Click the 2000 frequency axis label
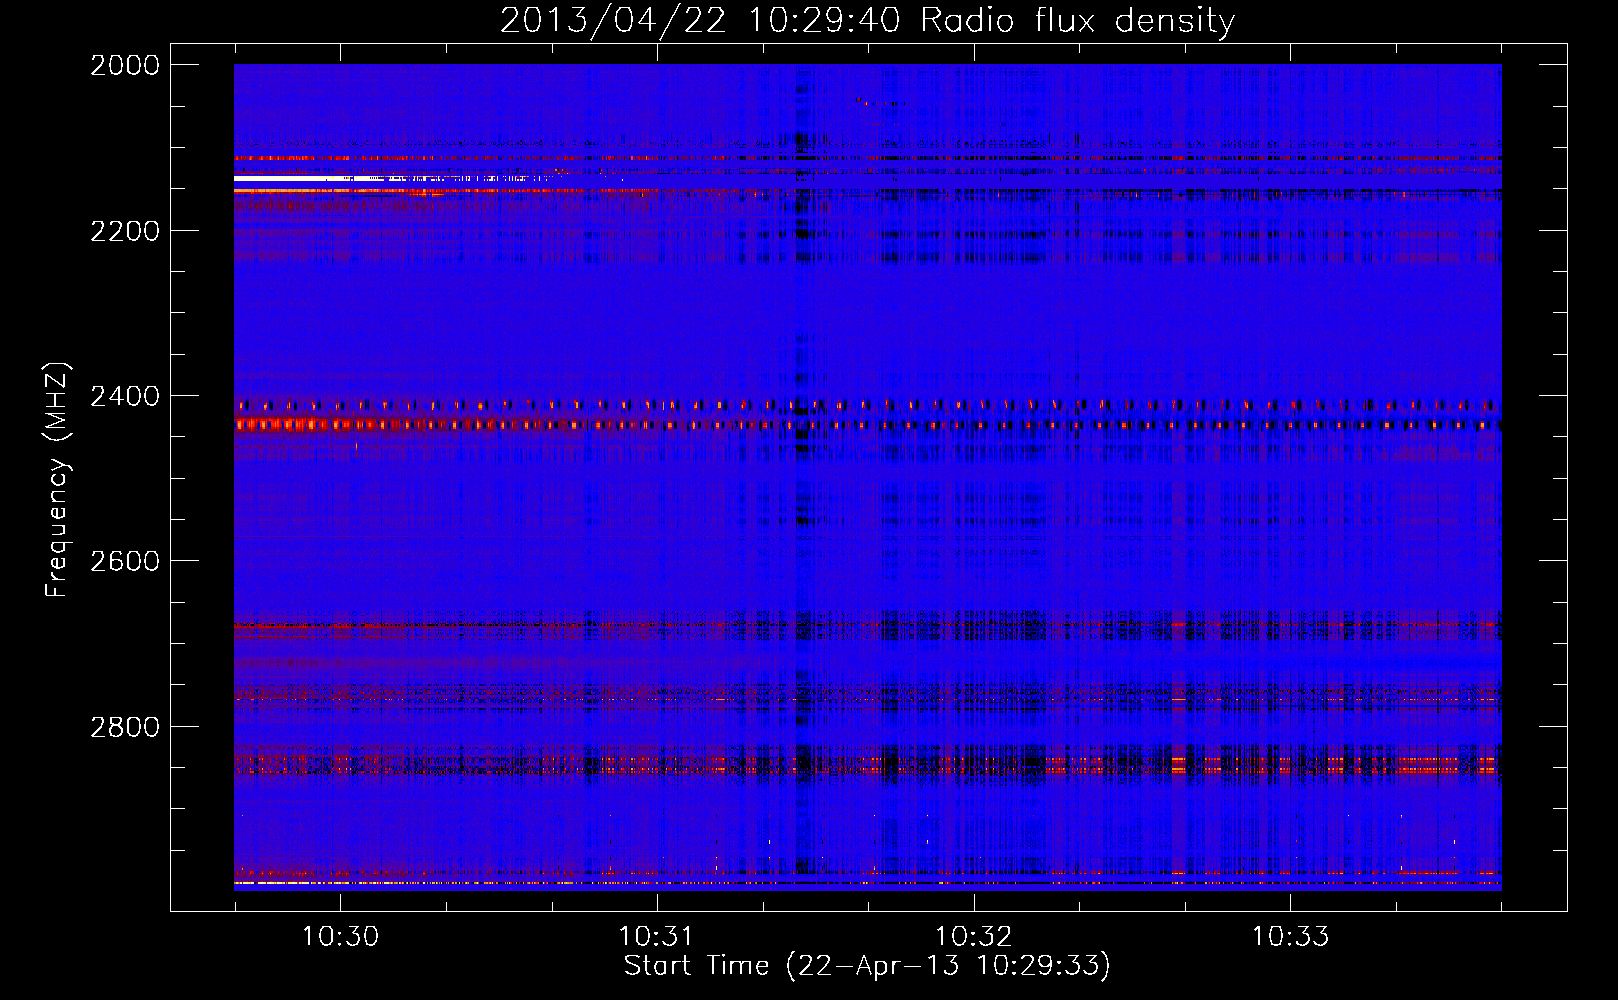Viewport: 1618px width, 1000px height. click(125, 65)
